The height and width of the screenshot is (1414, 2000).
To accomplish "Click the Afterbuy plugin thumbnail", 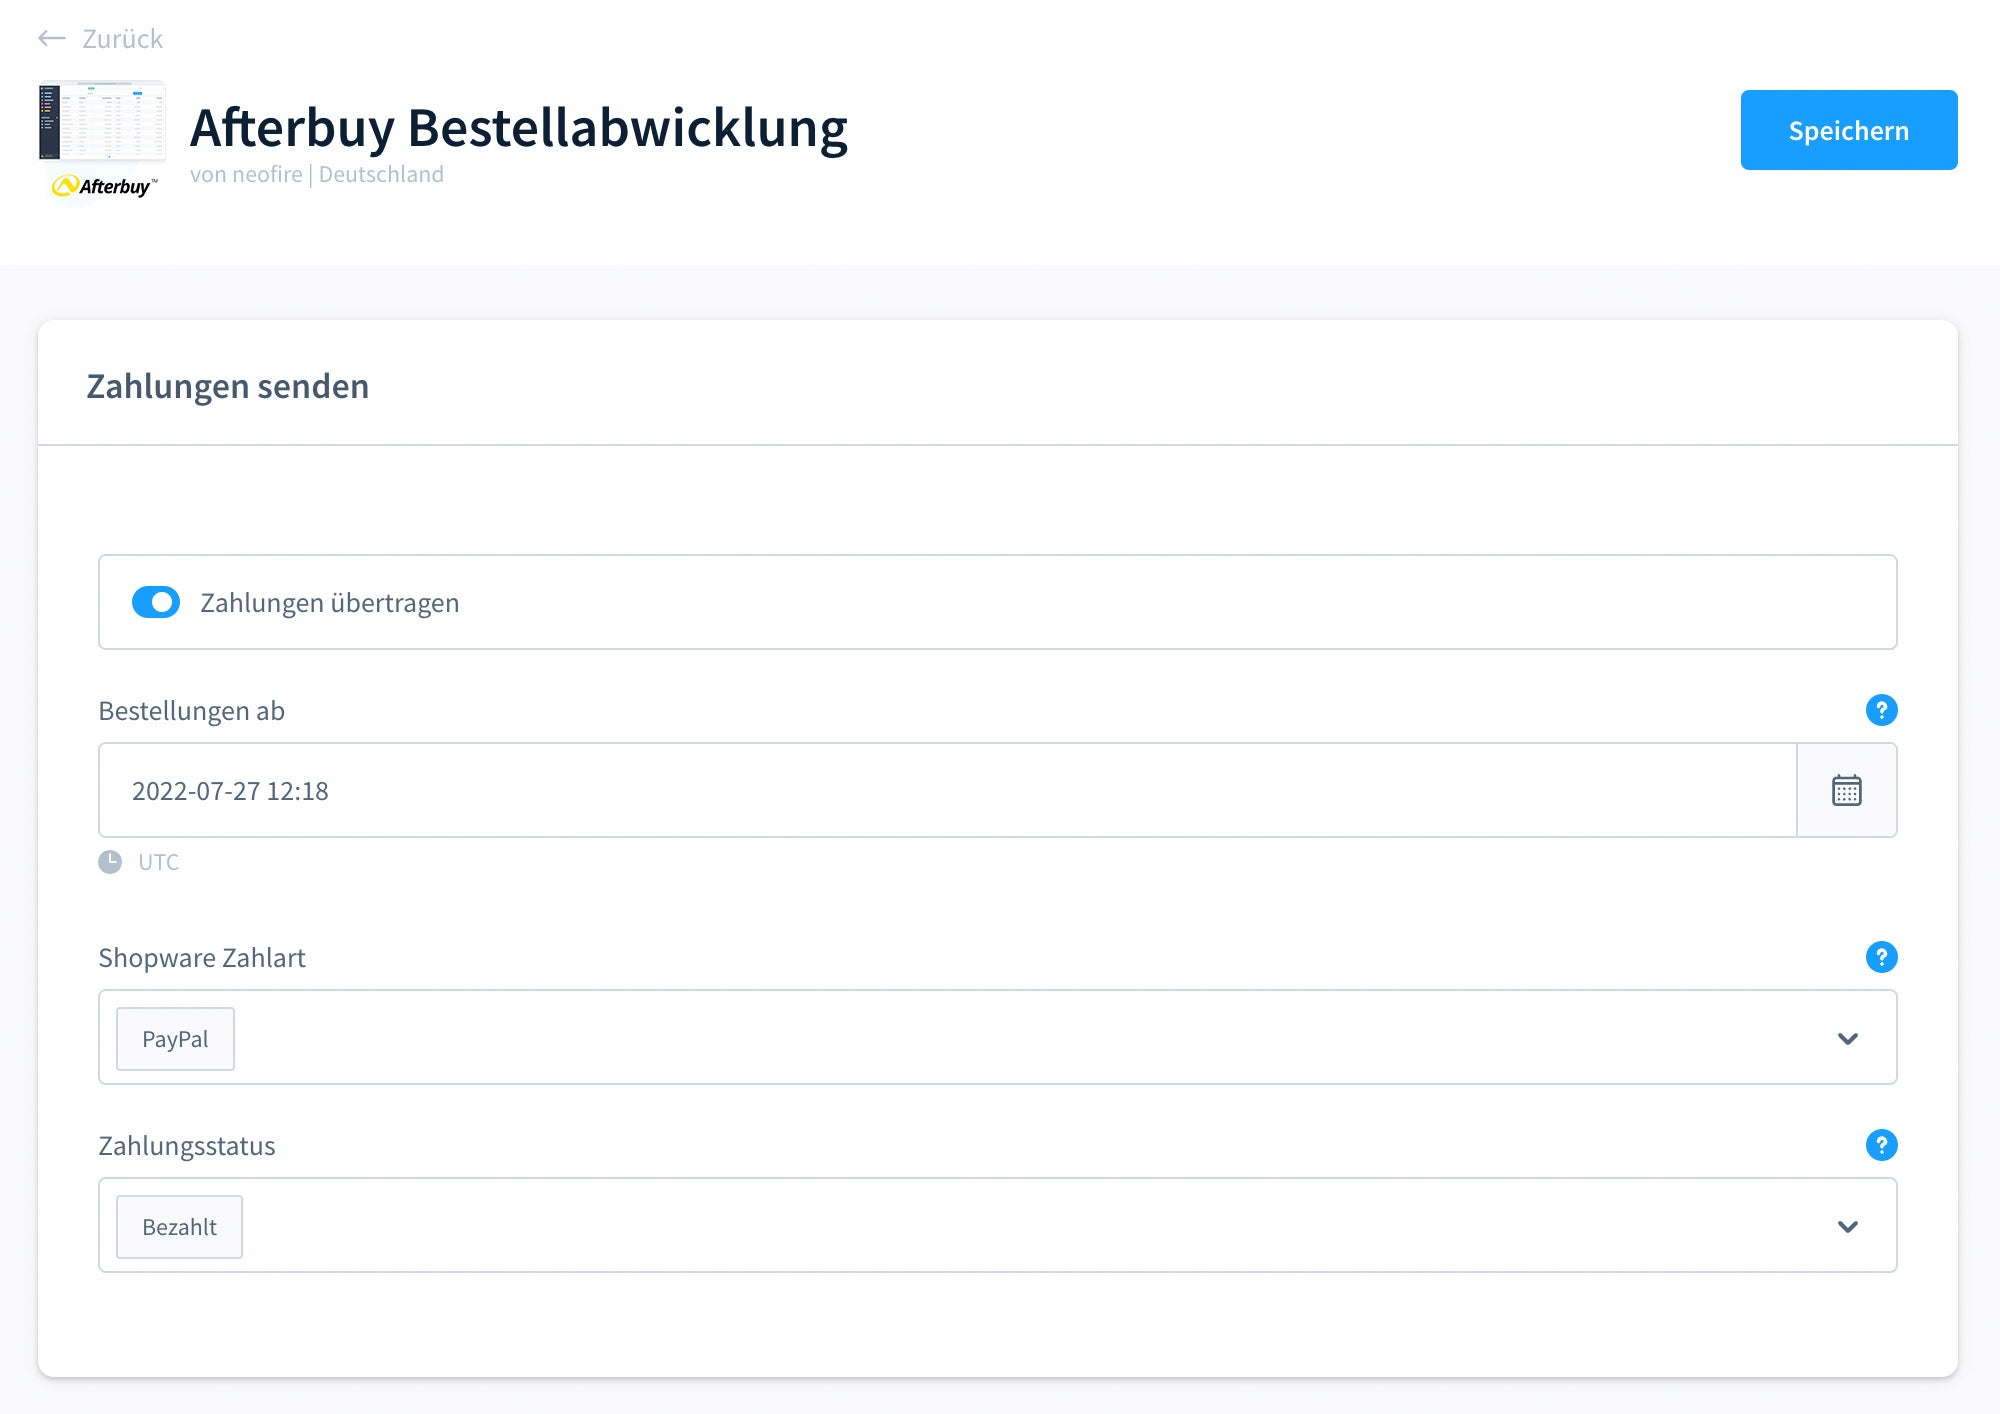I will click(x=102, y=121).
